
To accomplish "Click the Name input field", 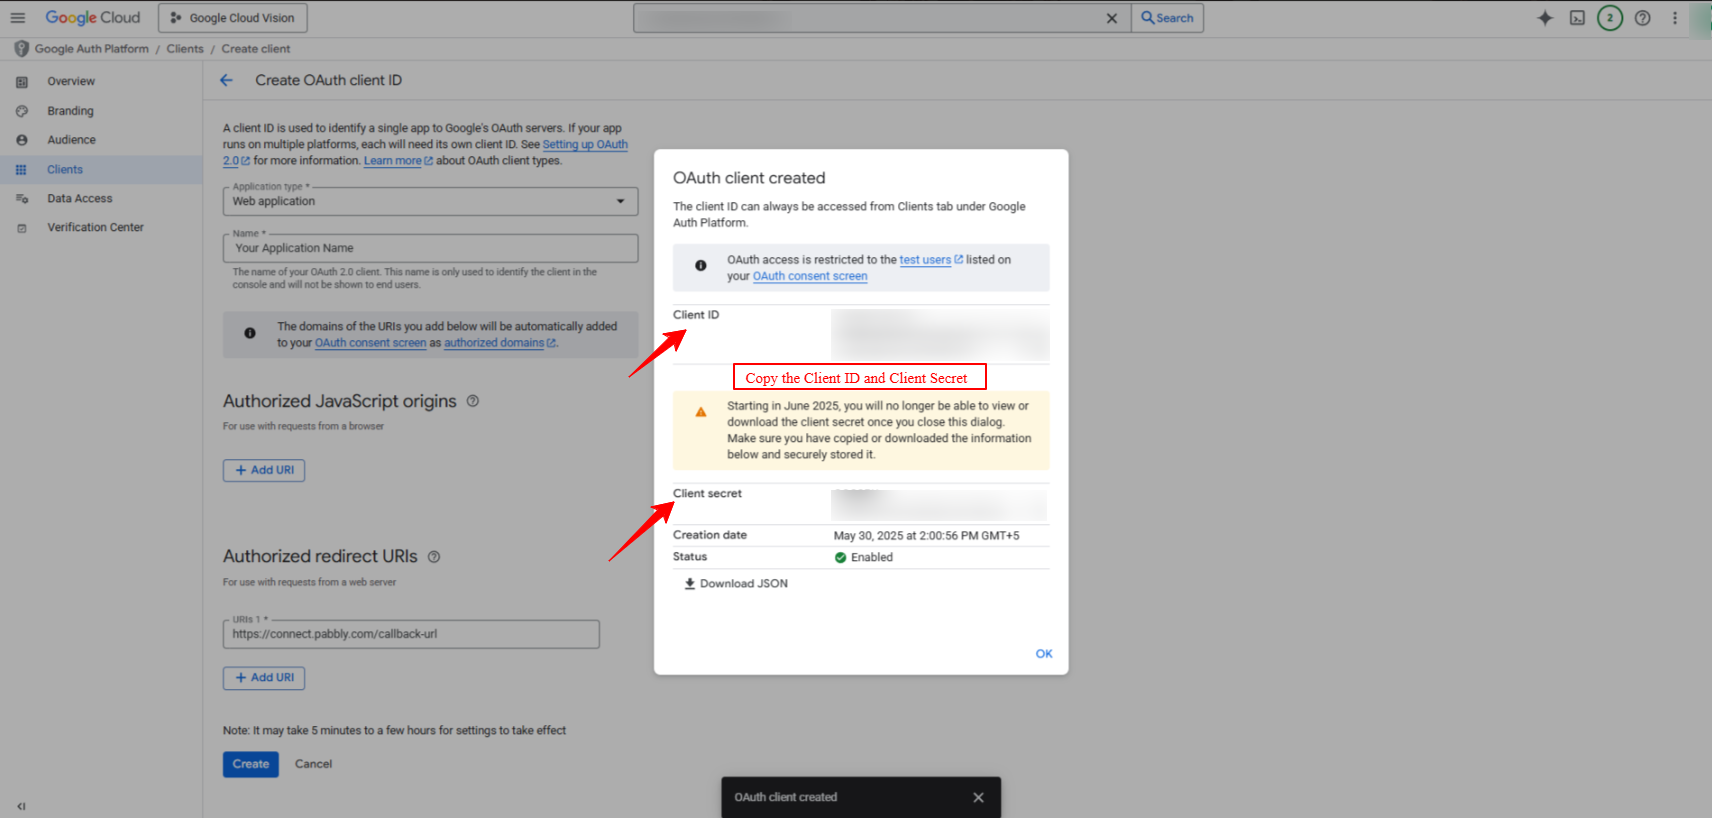I will (430, 248).
